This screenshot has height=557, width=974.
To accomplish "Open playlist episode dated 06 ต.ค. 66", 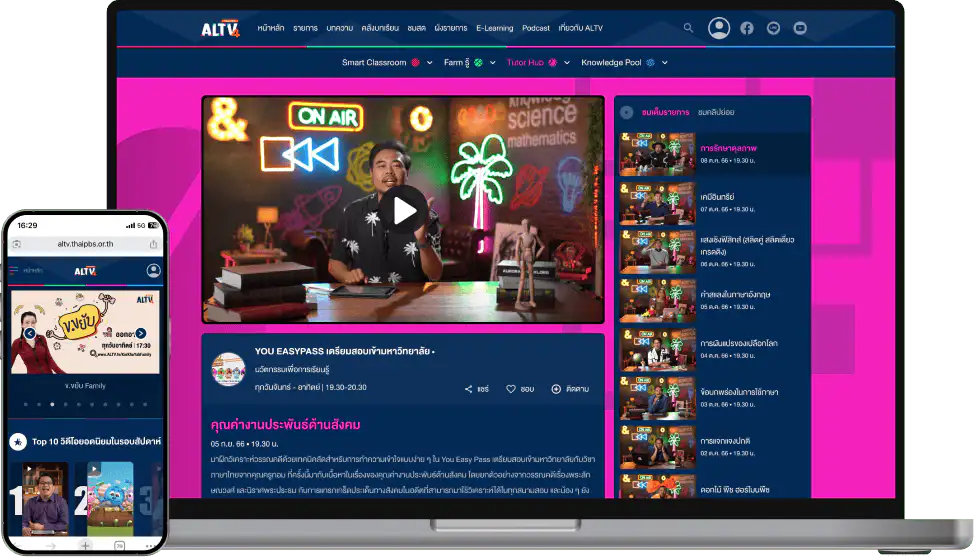I will 714,251.
